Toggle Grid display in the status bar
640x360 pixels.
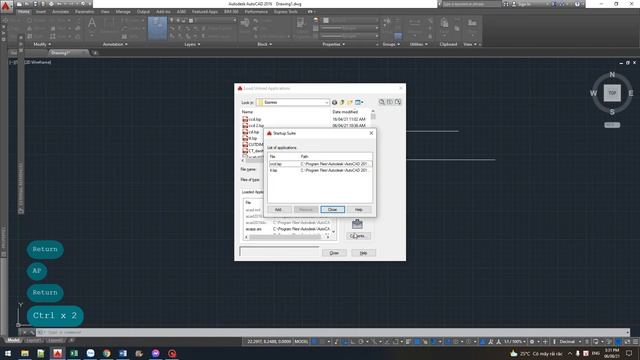314,342
